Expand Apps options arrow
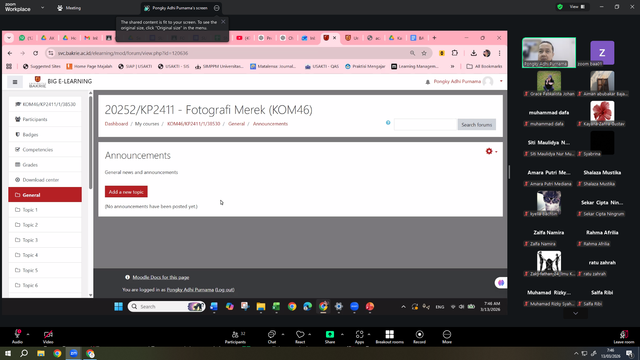Image resolution: width=640 pixels, height=360 pixels. [369, 334]
